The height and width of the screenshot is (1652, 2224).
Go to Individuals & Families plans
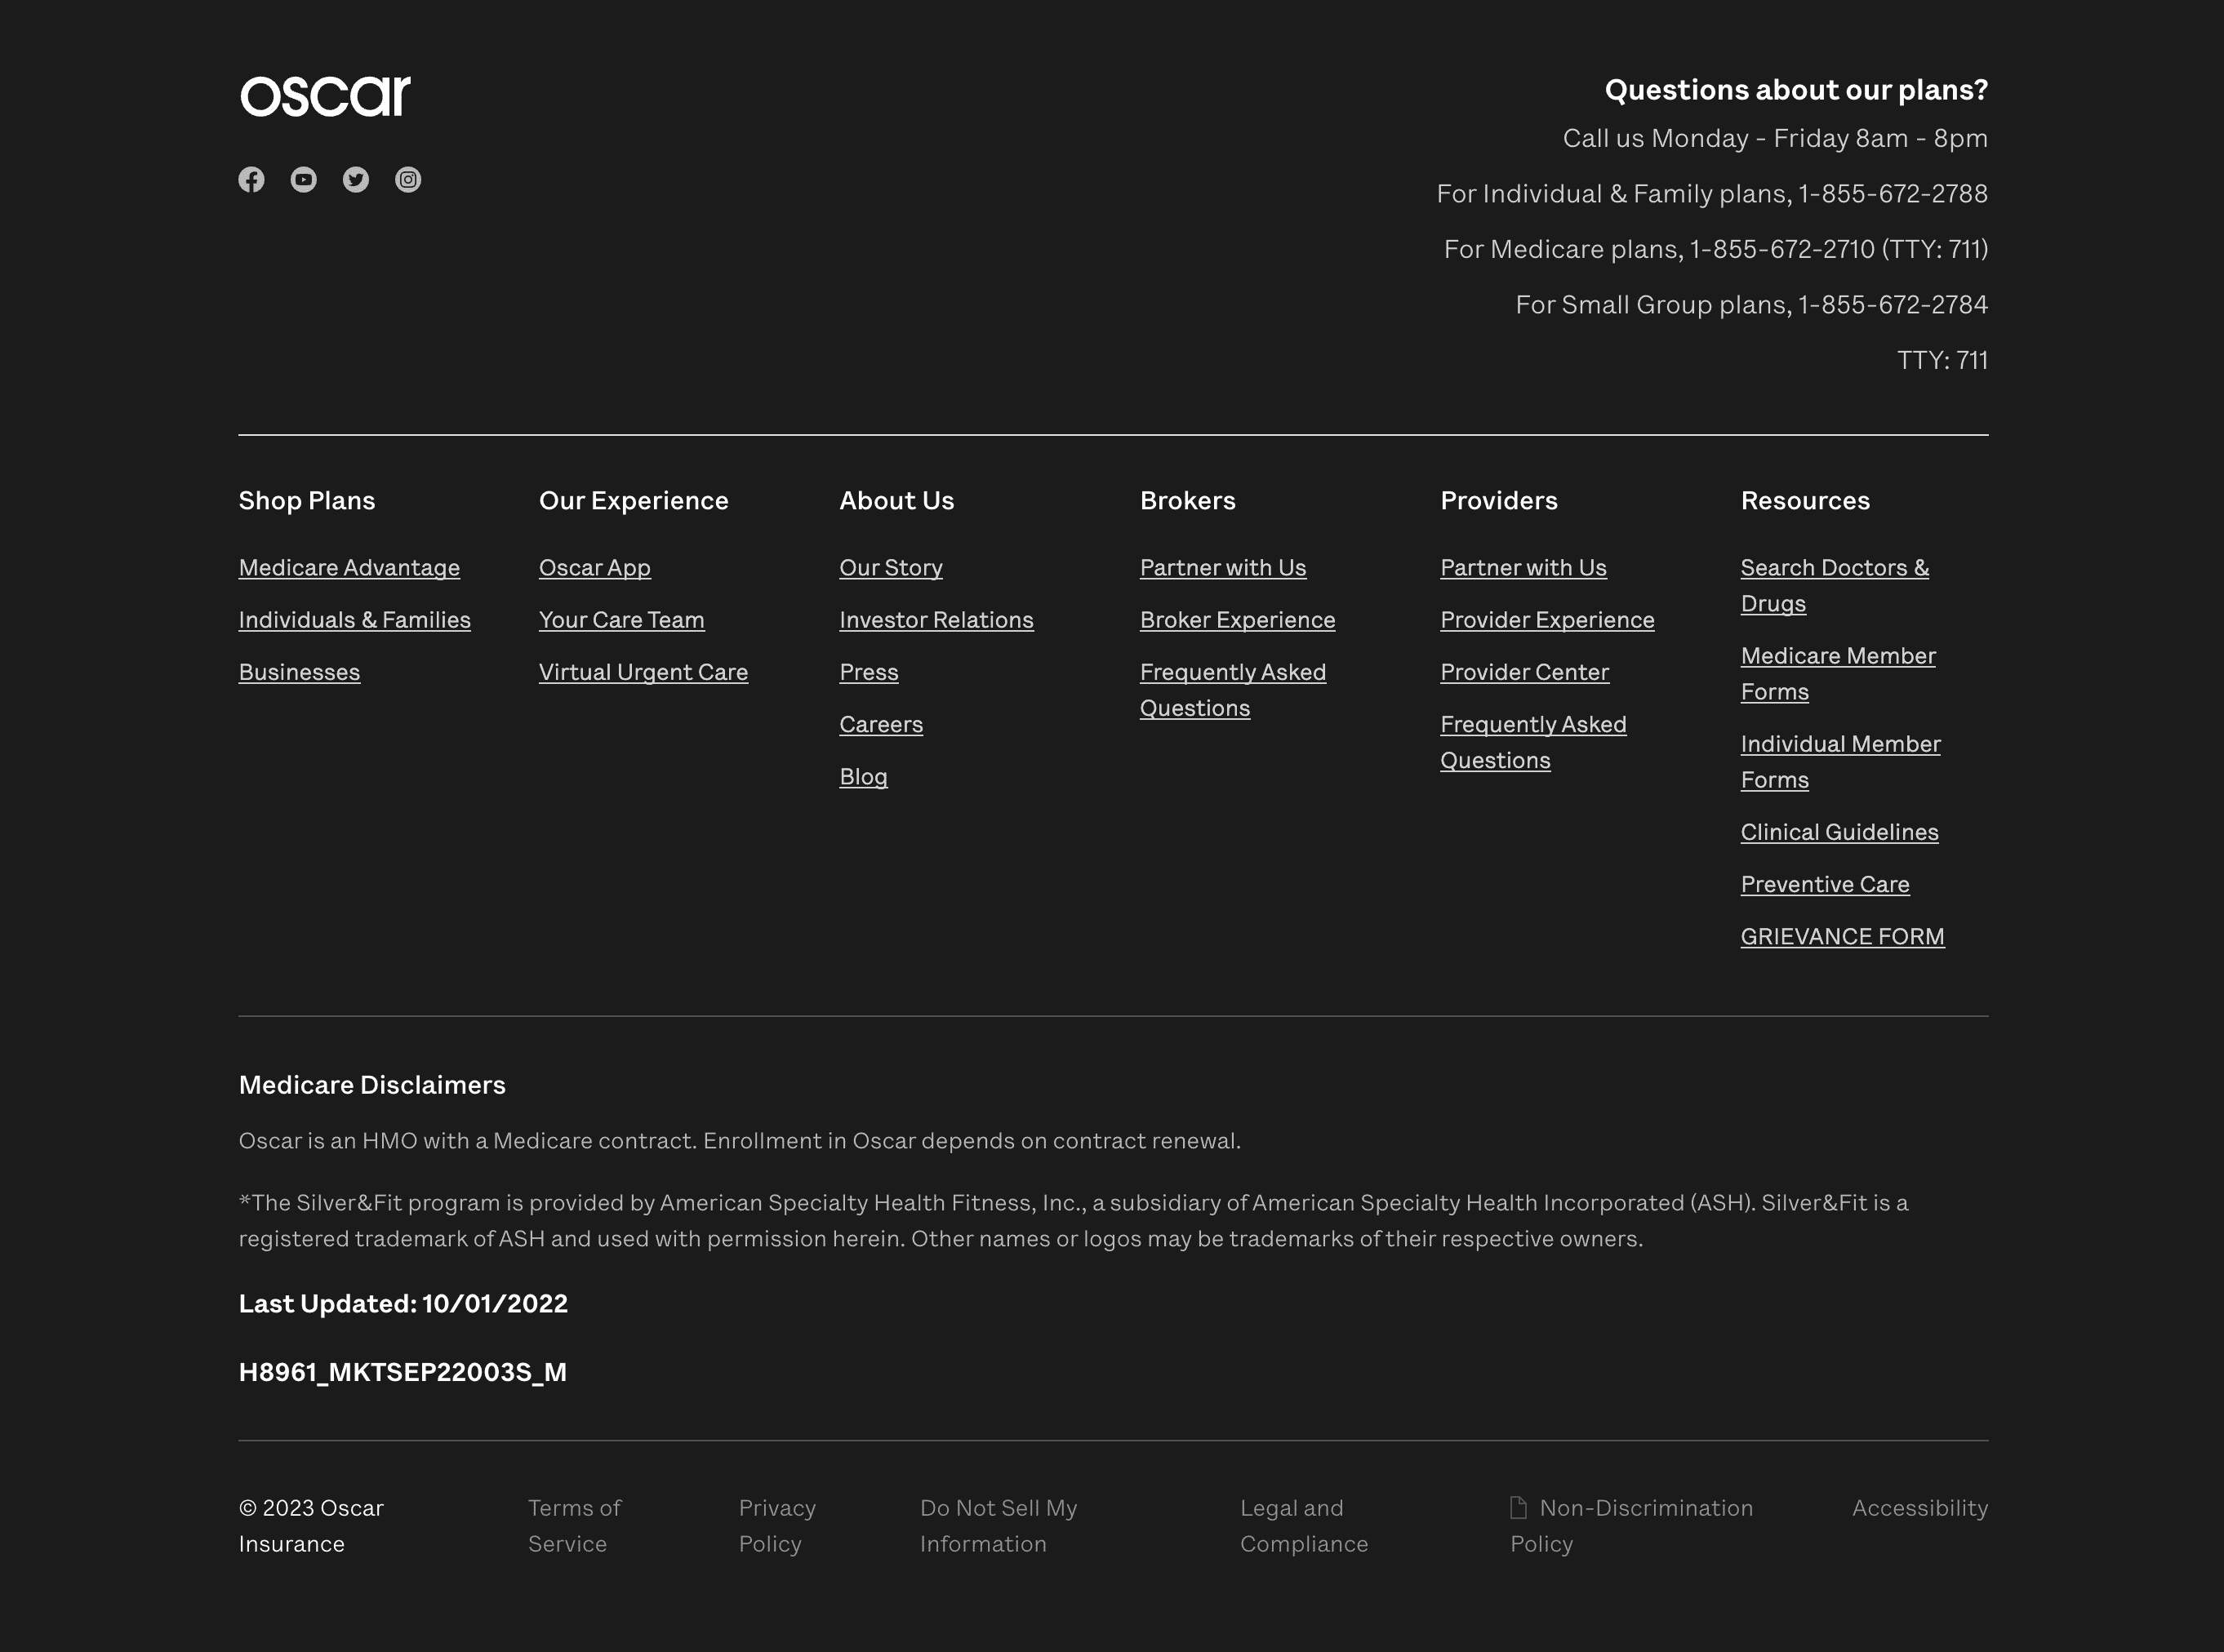coord(354,620)
